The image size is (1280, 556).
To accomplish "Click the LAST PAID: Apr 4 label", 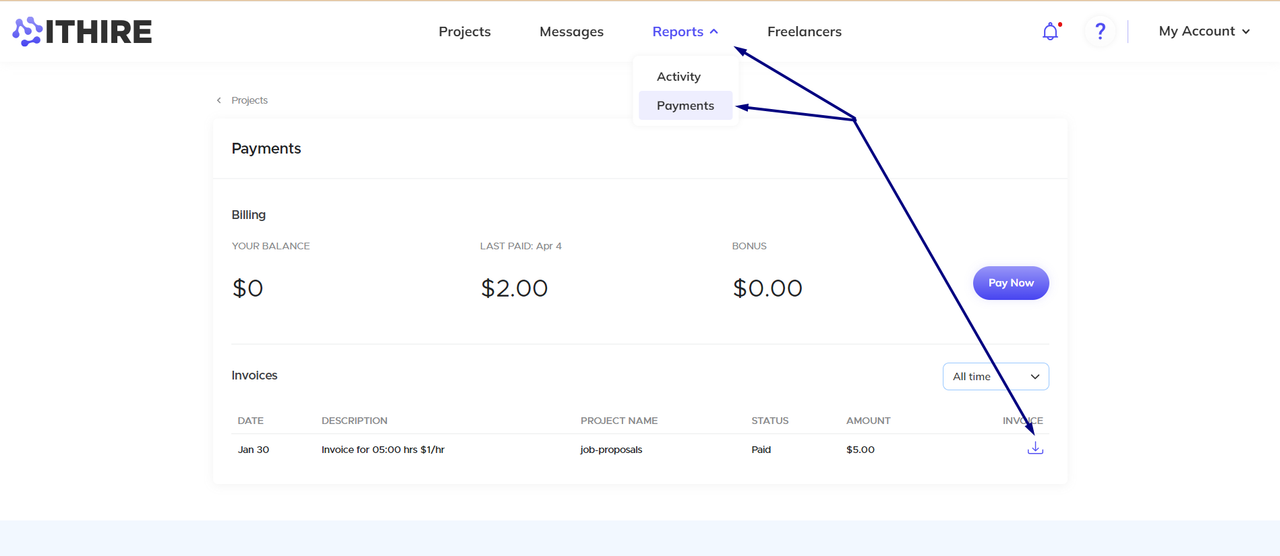I will click(x=521, y=246).
